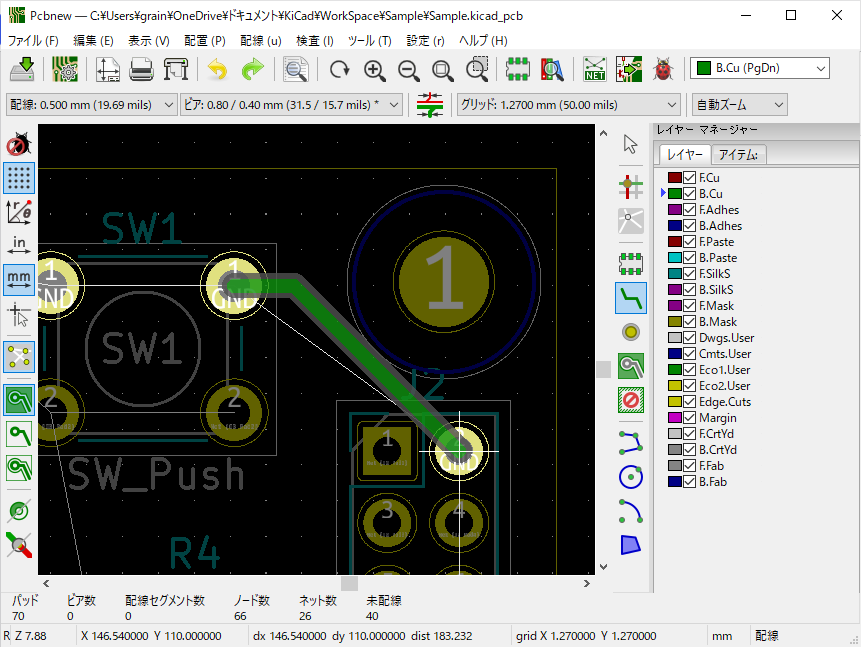Open the auto zoom dropdown
This screenshot has width=861, height=647.
pyautogui.click(x=739, y=104)
